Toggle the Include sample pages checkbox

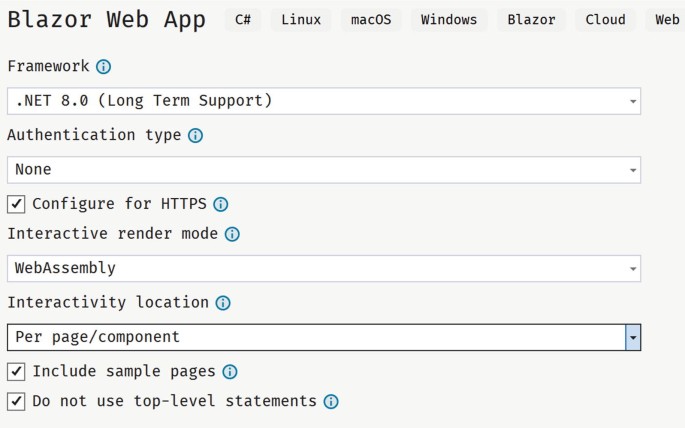coord(16,372)
